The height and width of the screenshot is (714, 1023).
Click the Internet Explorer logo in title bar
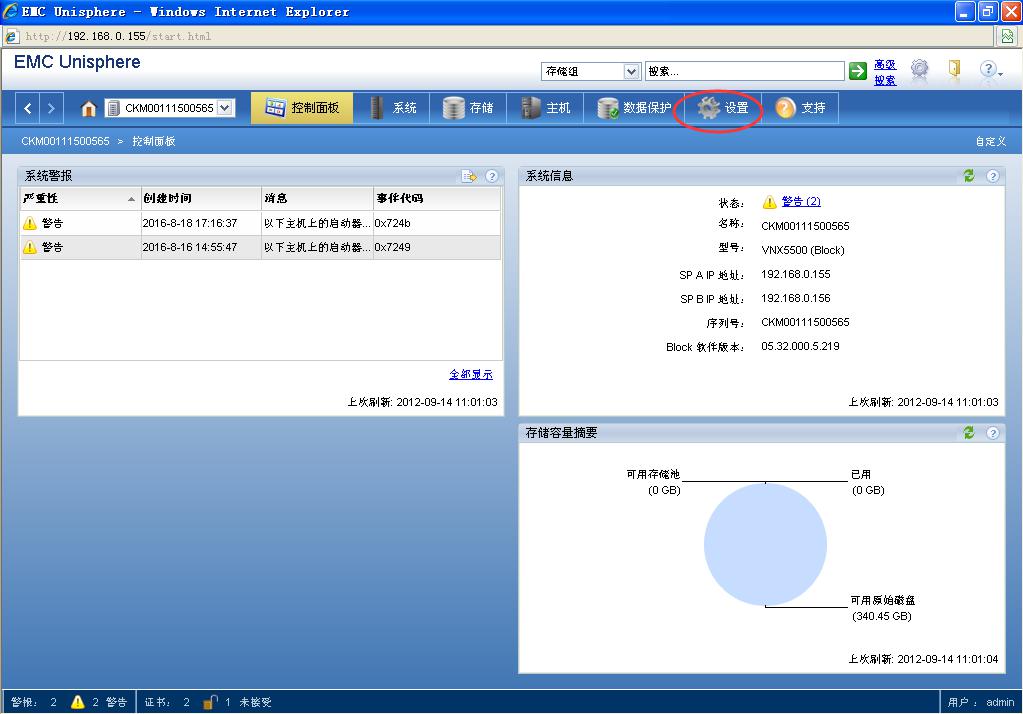(x=10, y=12)
